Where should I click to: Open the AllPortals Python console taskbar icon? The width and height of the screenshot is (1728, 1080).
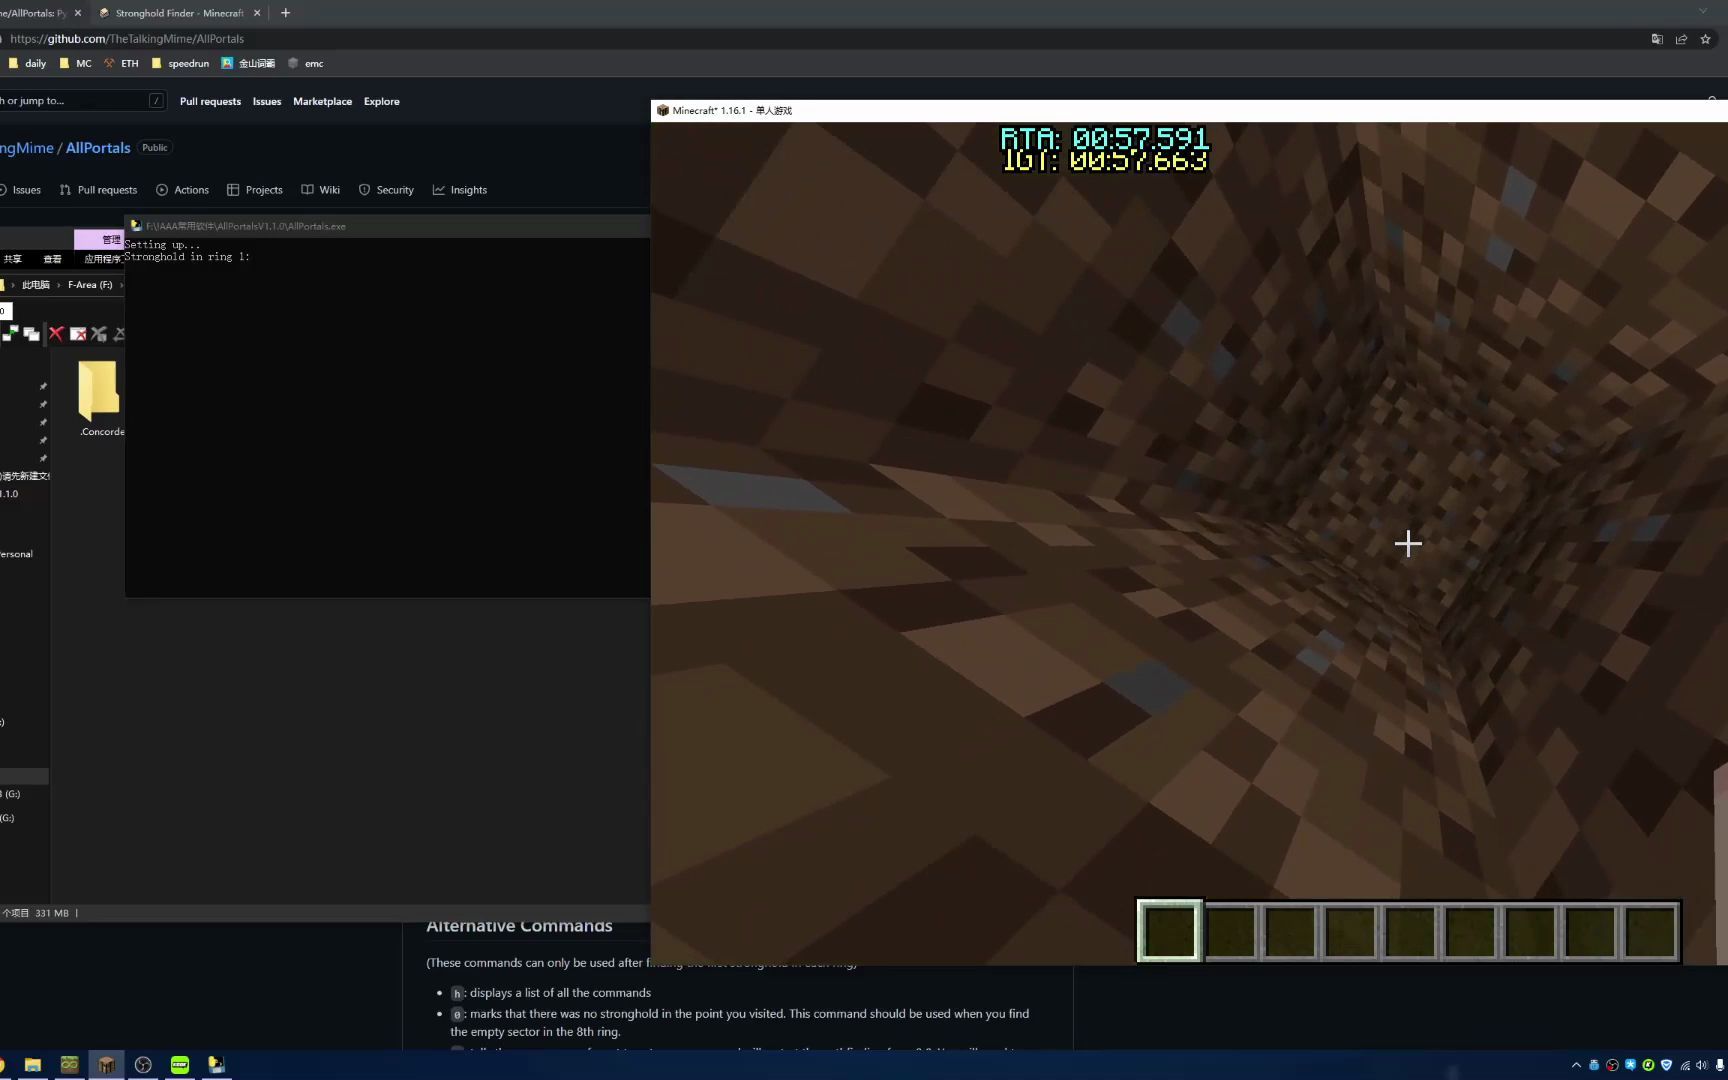coord(216,1065)
